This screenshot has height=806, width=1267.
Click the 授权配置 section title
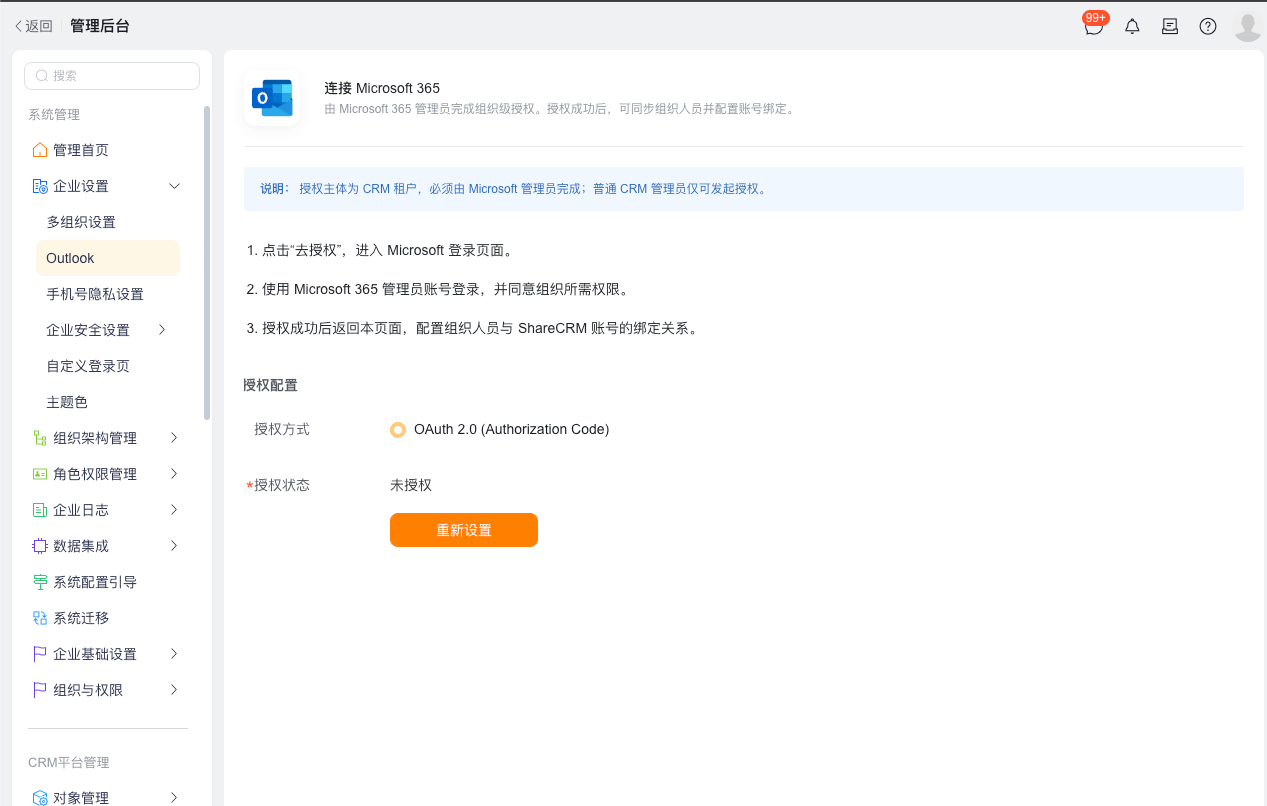pyautogui.click(x=270, y=385)
